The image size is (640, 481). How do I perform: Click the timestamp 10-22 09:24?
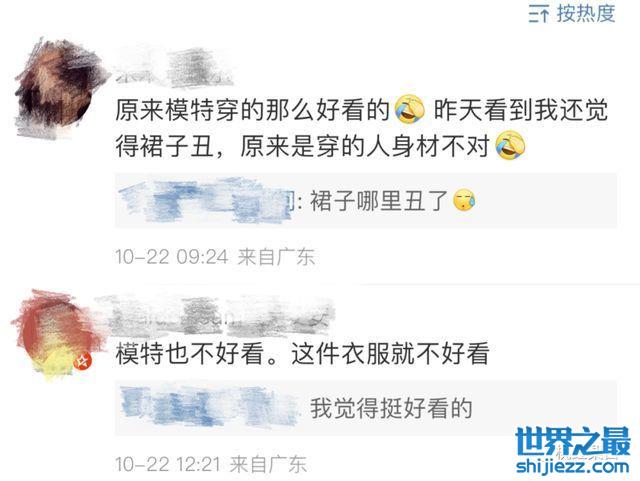(x=172, y=257)
